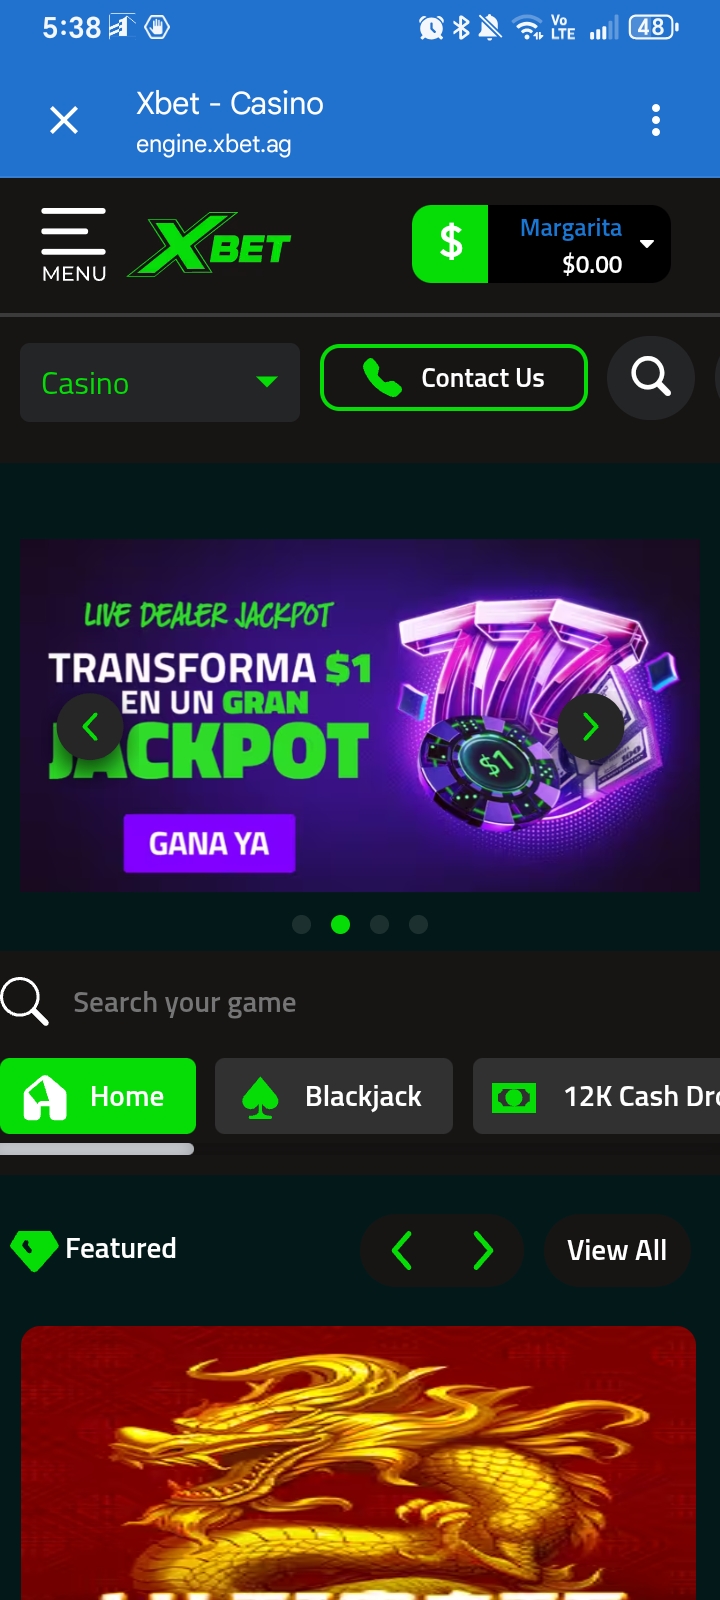This screenshot has width=720, height=1600.
Task: Switch to the Blackjack category tab
Action: pos(334,1096)
